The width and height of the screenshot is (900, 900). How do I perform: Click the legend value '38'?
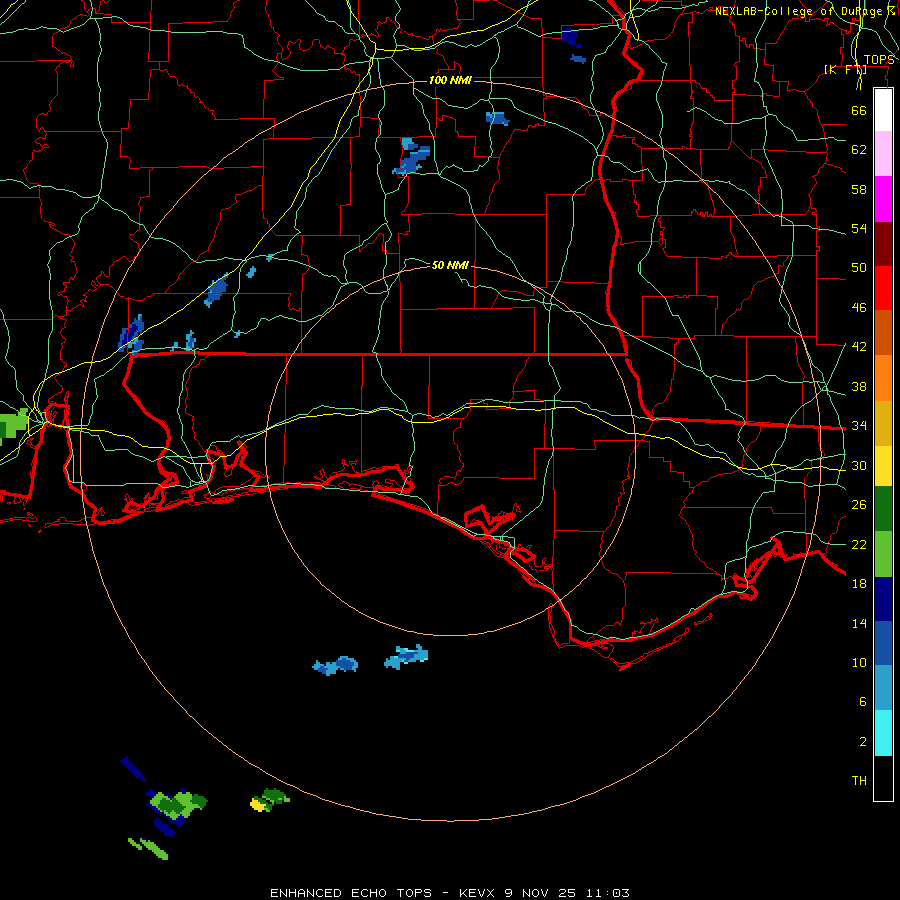point(859,386)
